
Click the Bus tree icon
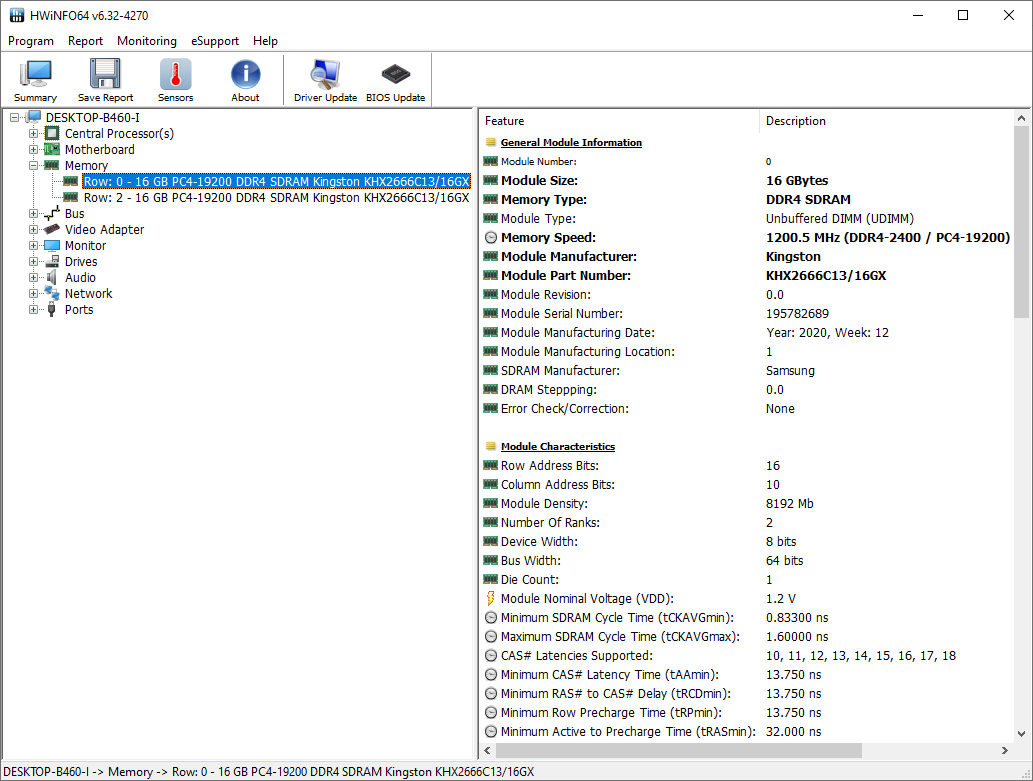(52, 214)
